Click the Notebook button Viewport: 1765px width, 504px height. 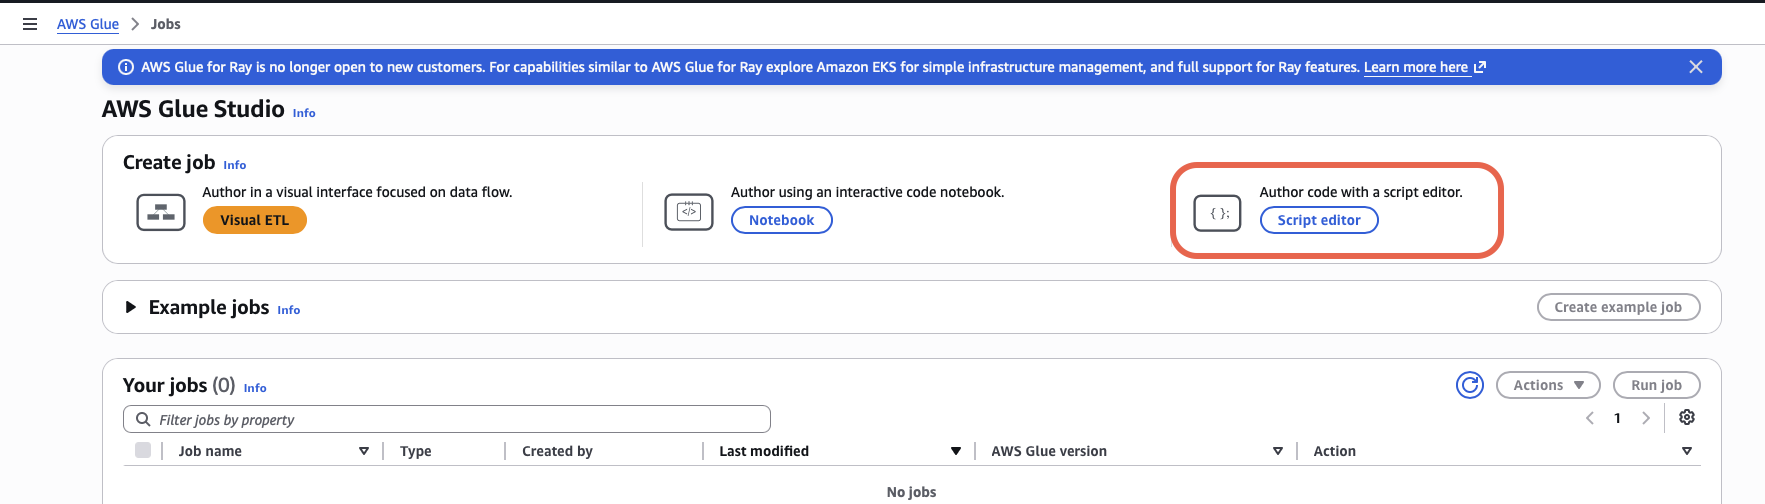tap(782, 220)
